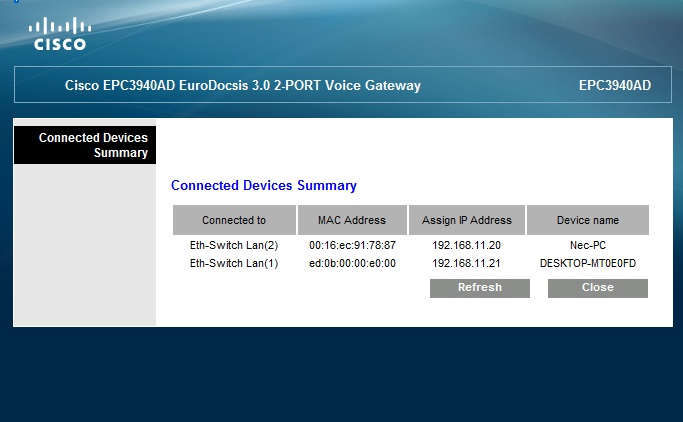Click the IP address 192.168.11.21
The image size is (683, 422).
click(466, 263)
